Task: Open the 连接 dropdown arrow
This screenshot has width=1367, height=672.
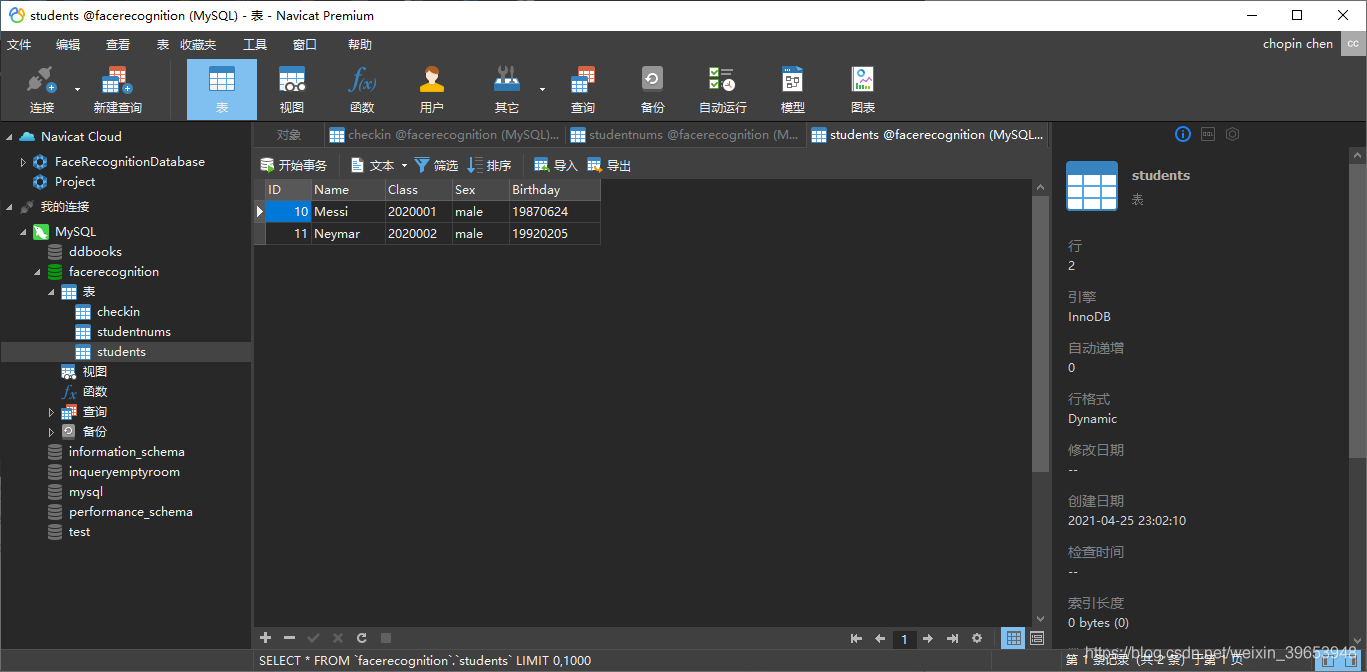Action: pos(77,90)
